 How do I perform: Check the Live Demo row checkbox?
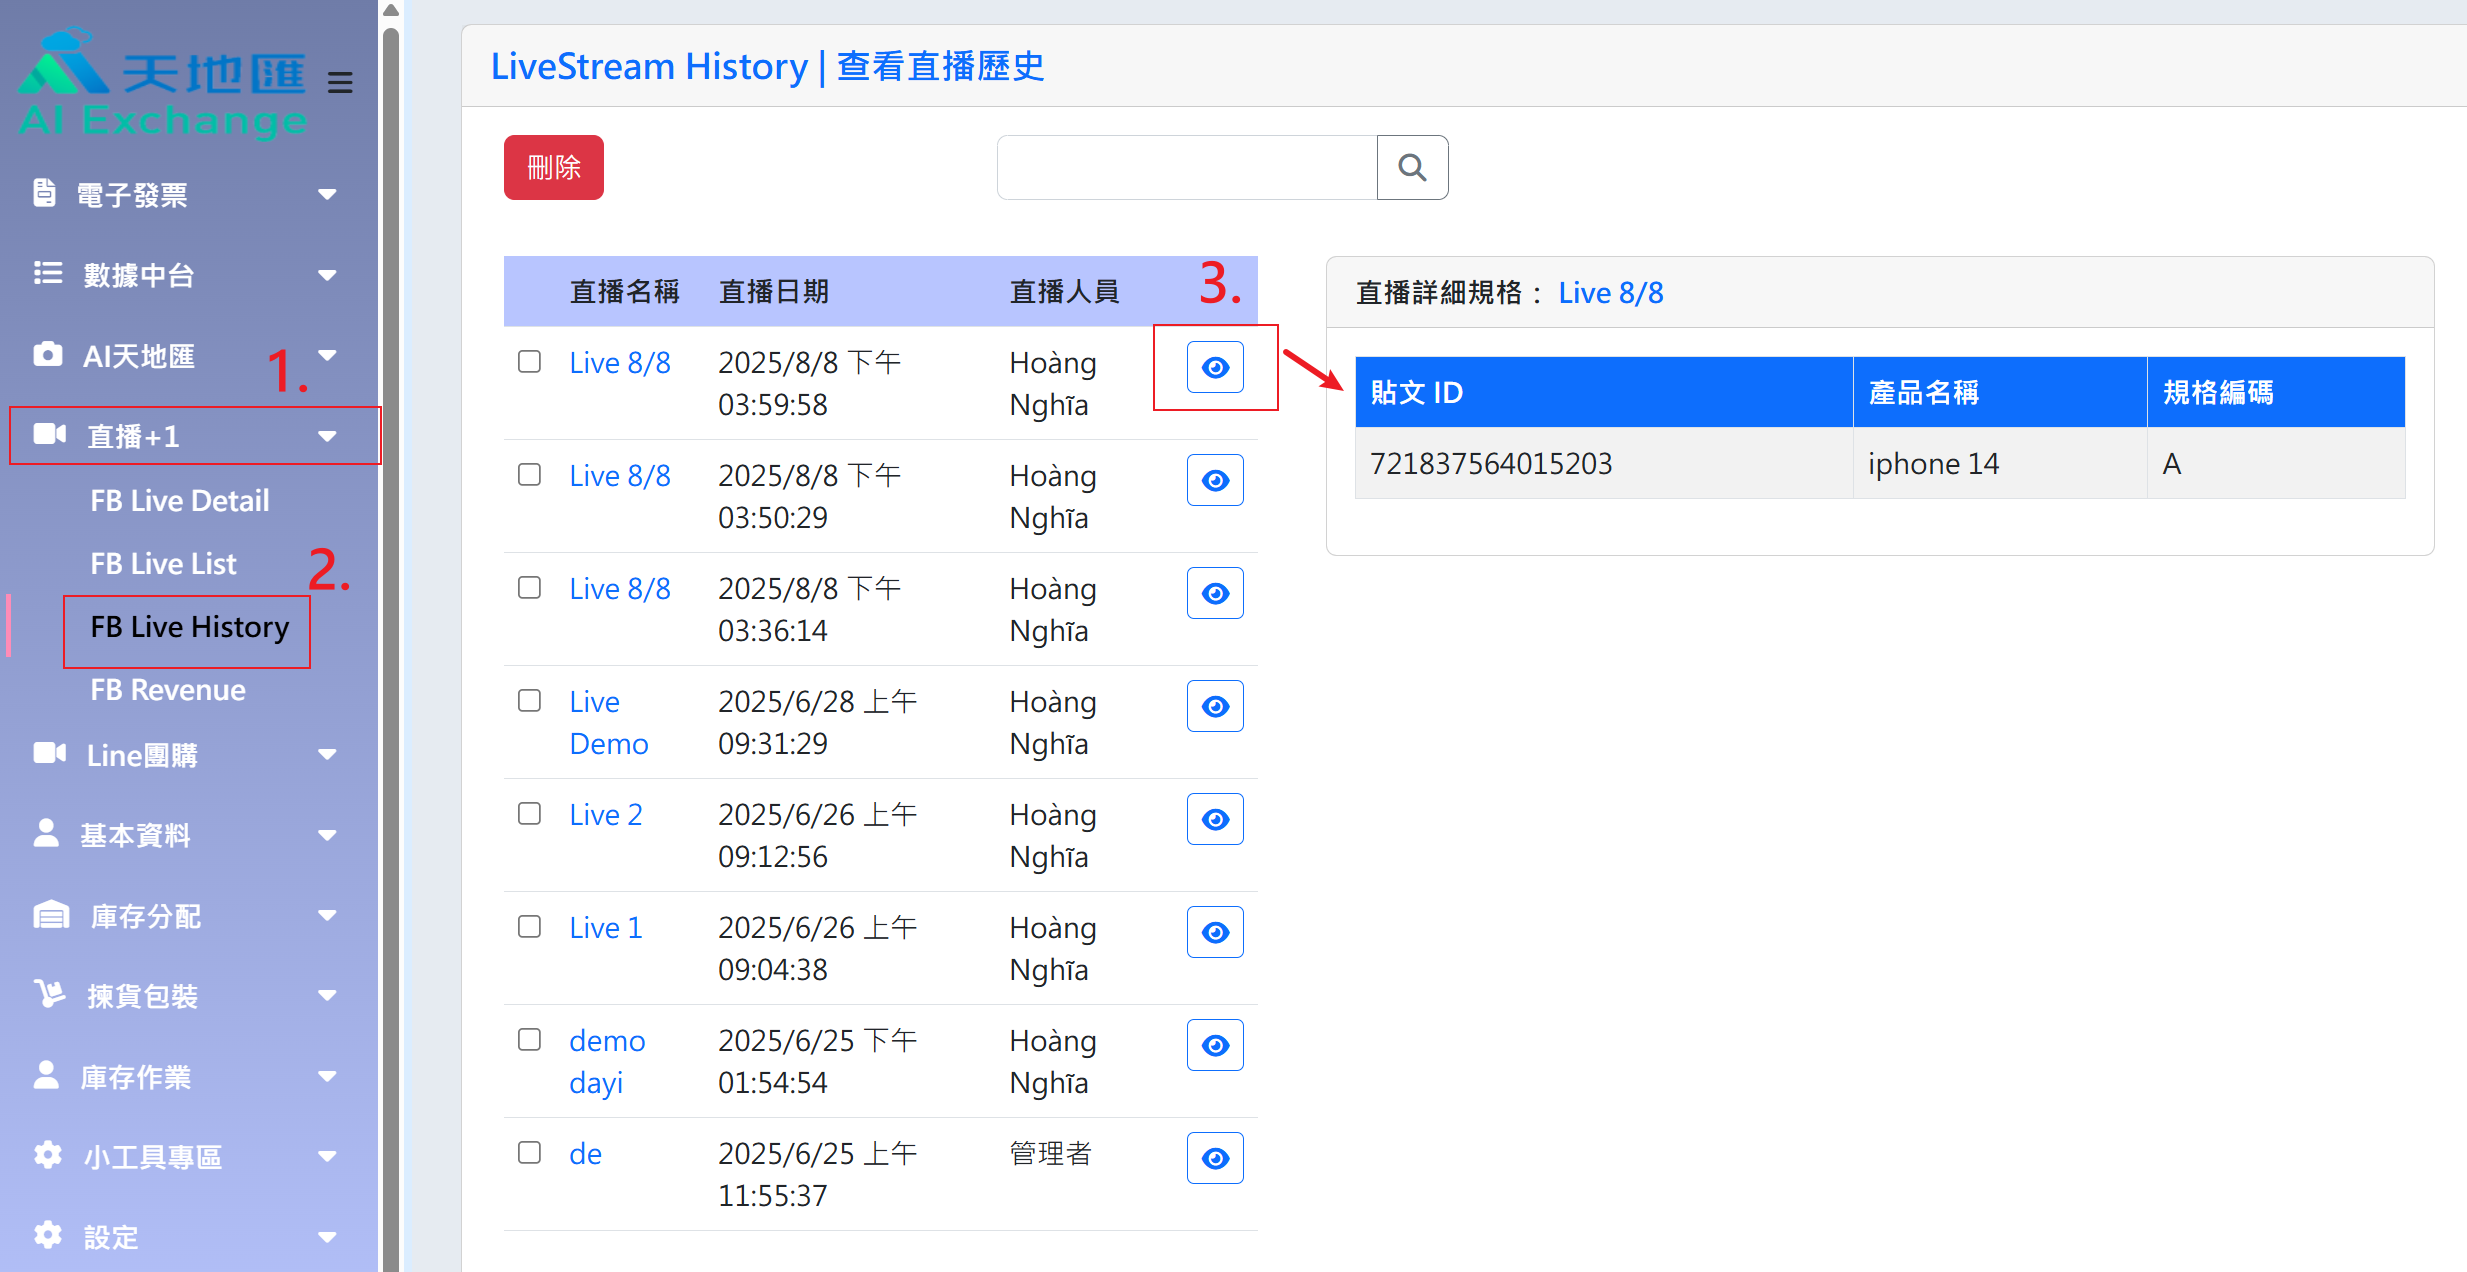(x=529, y=701)
